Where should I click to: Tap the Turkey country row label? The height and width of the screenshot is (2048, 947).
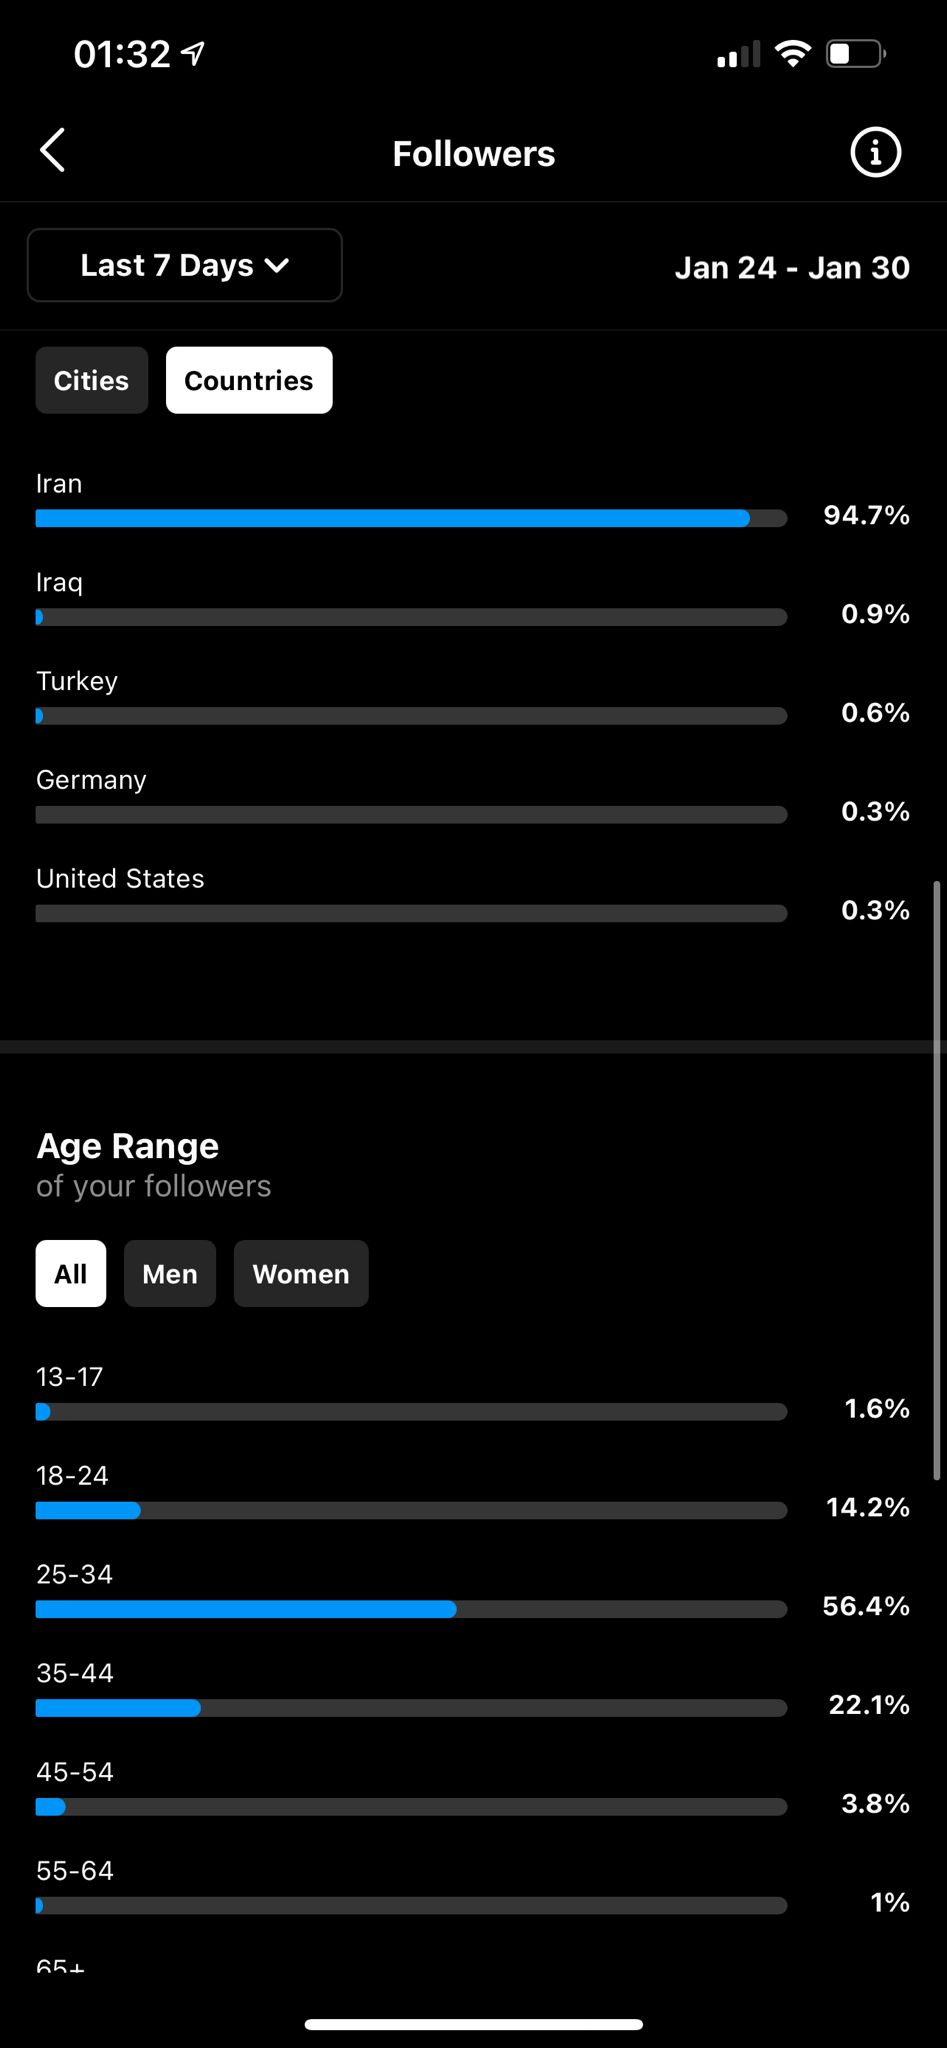click(77, 681)
